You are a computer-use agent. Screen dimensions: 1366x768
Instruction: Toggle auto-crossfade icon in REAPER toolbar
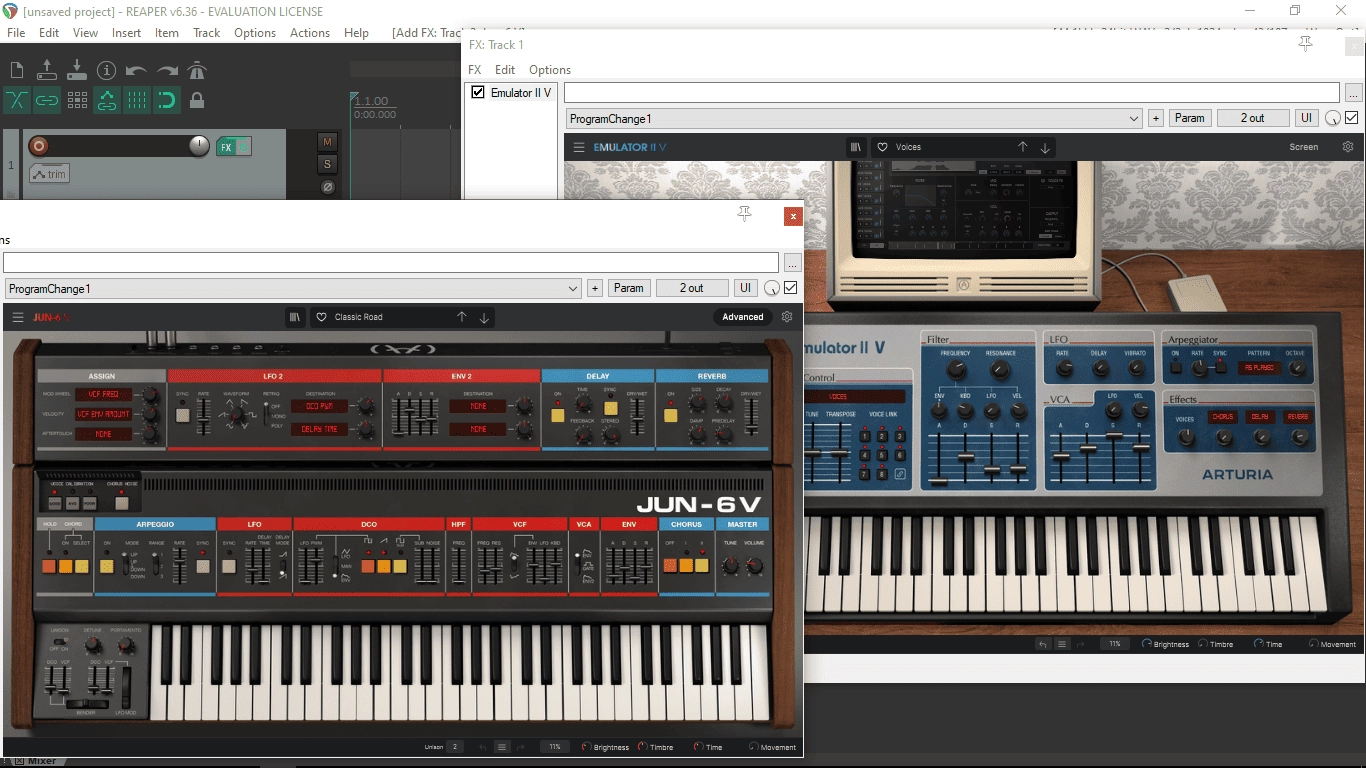(16, 100)
